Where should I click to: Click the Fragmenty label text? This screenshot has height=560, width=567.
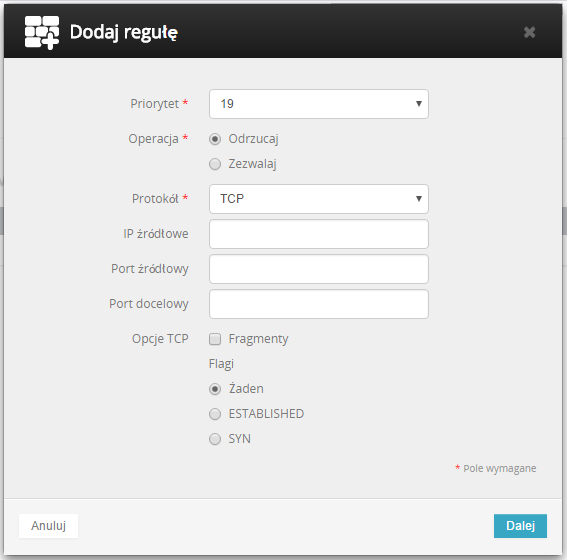coord(258,339)
